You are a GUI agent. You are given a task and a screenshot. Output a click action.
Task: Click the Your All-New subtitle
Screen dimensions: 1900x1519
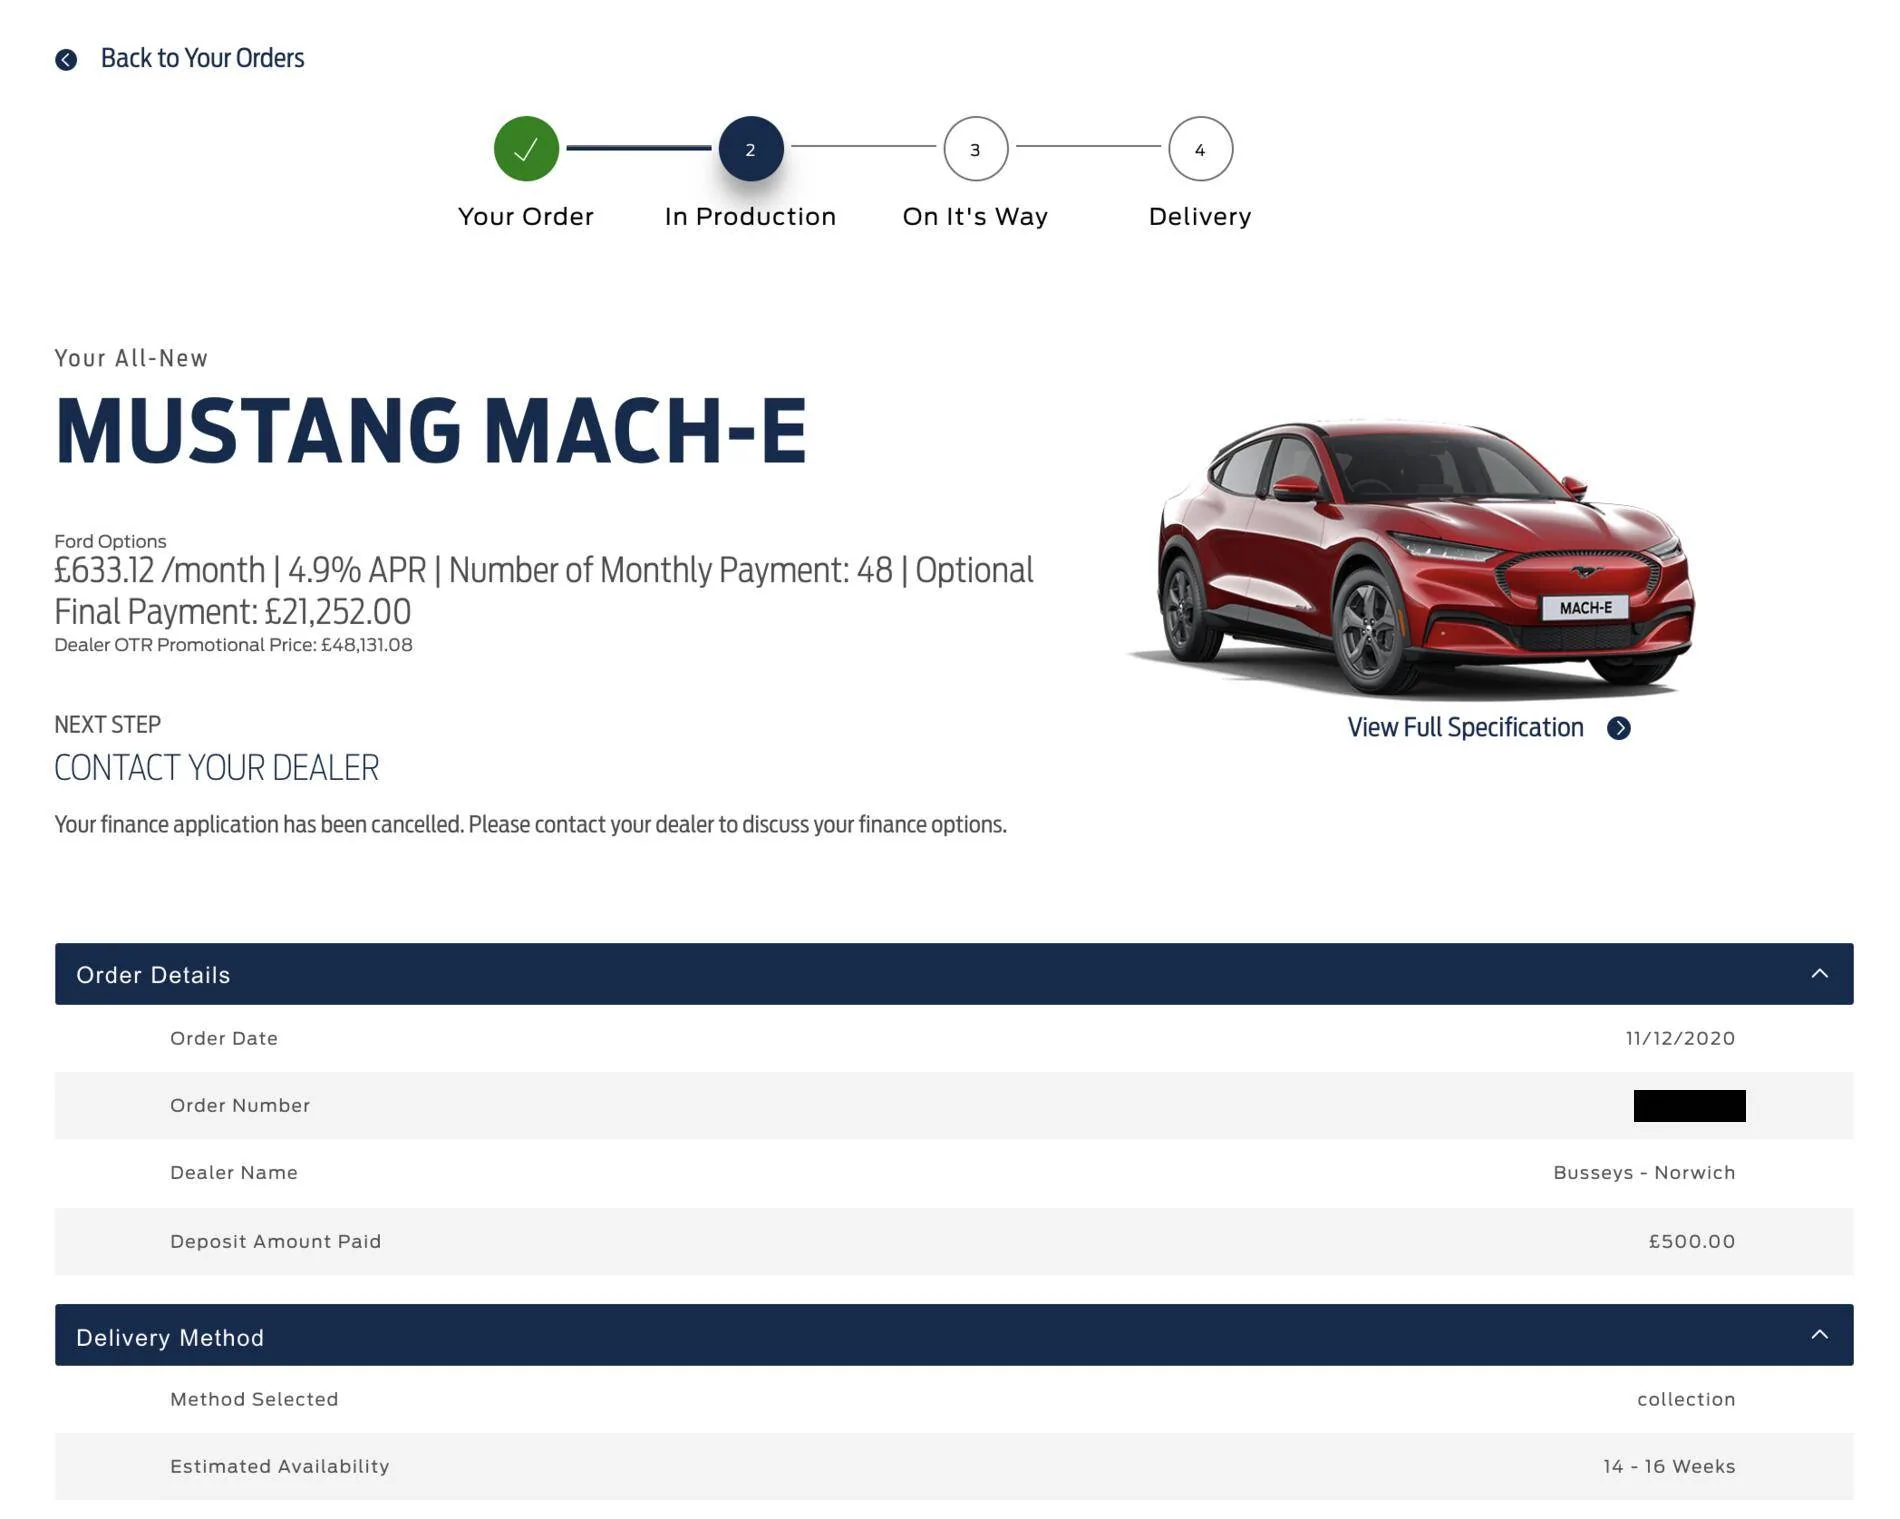pyautogui.click(x=131, y=358)
